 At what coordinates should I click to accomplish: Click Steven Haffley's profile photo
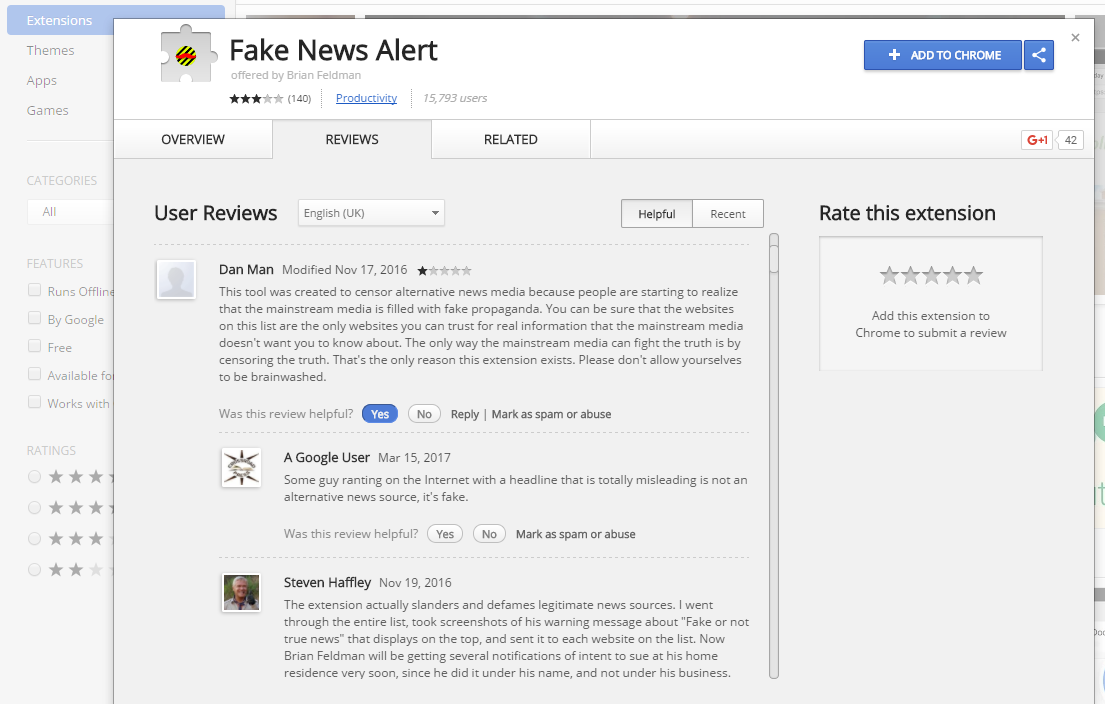pyautogui.click(x=241, y=592)
